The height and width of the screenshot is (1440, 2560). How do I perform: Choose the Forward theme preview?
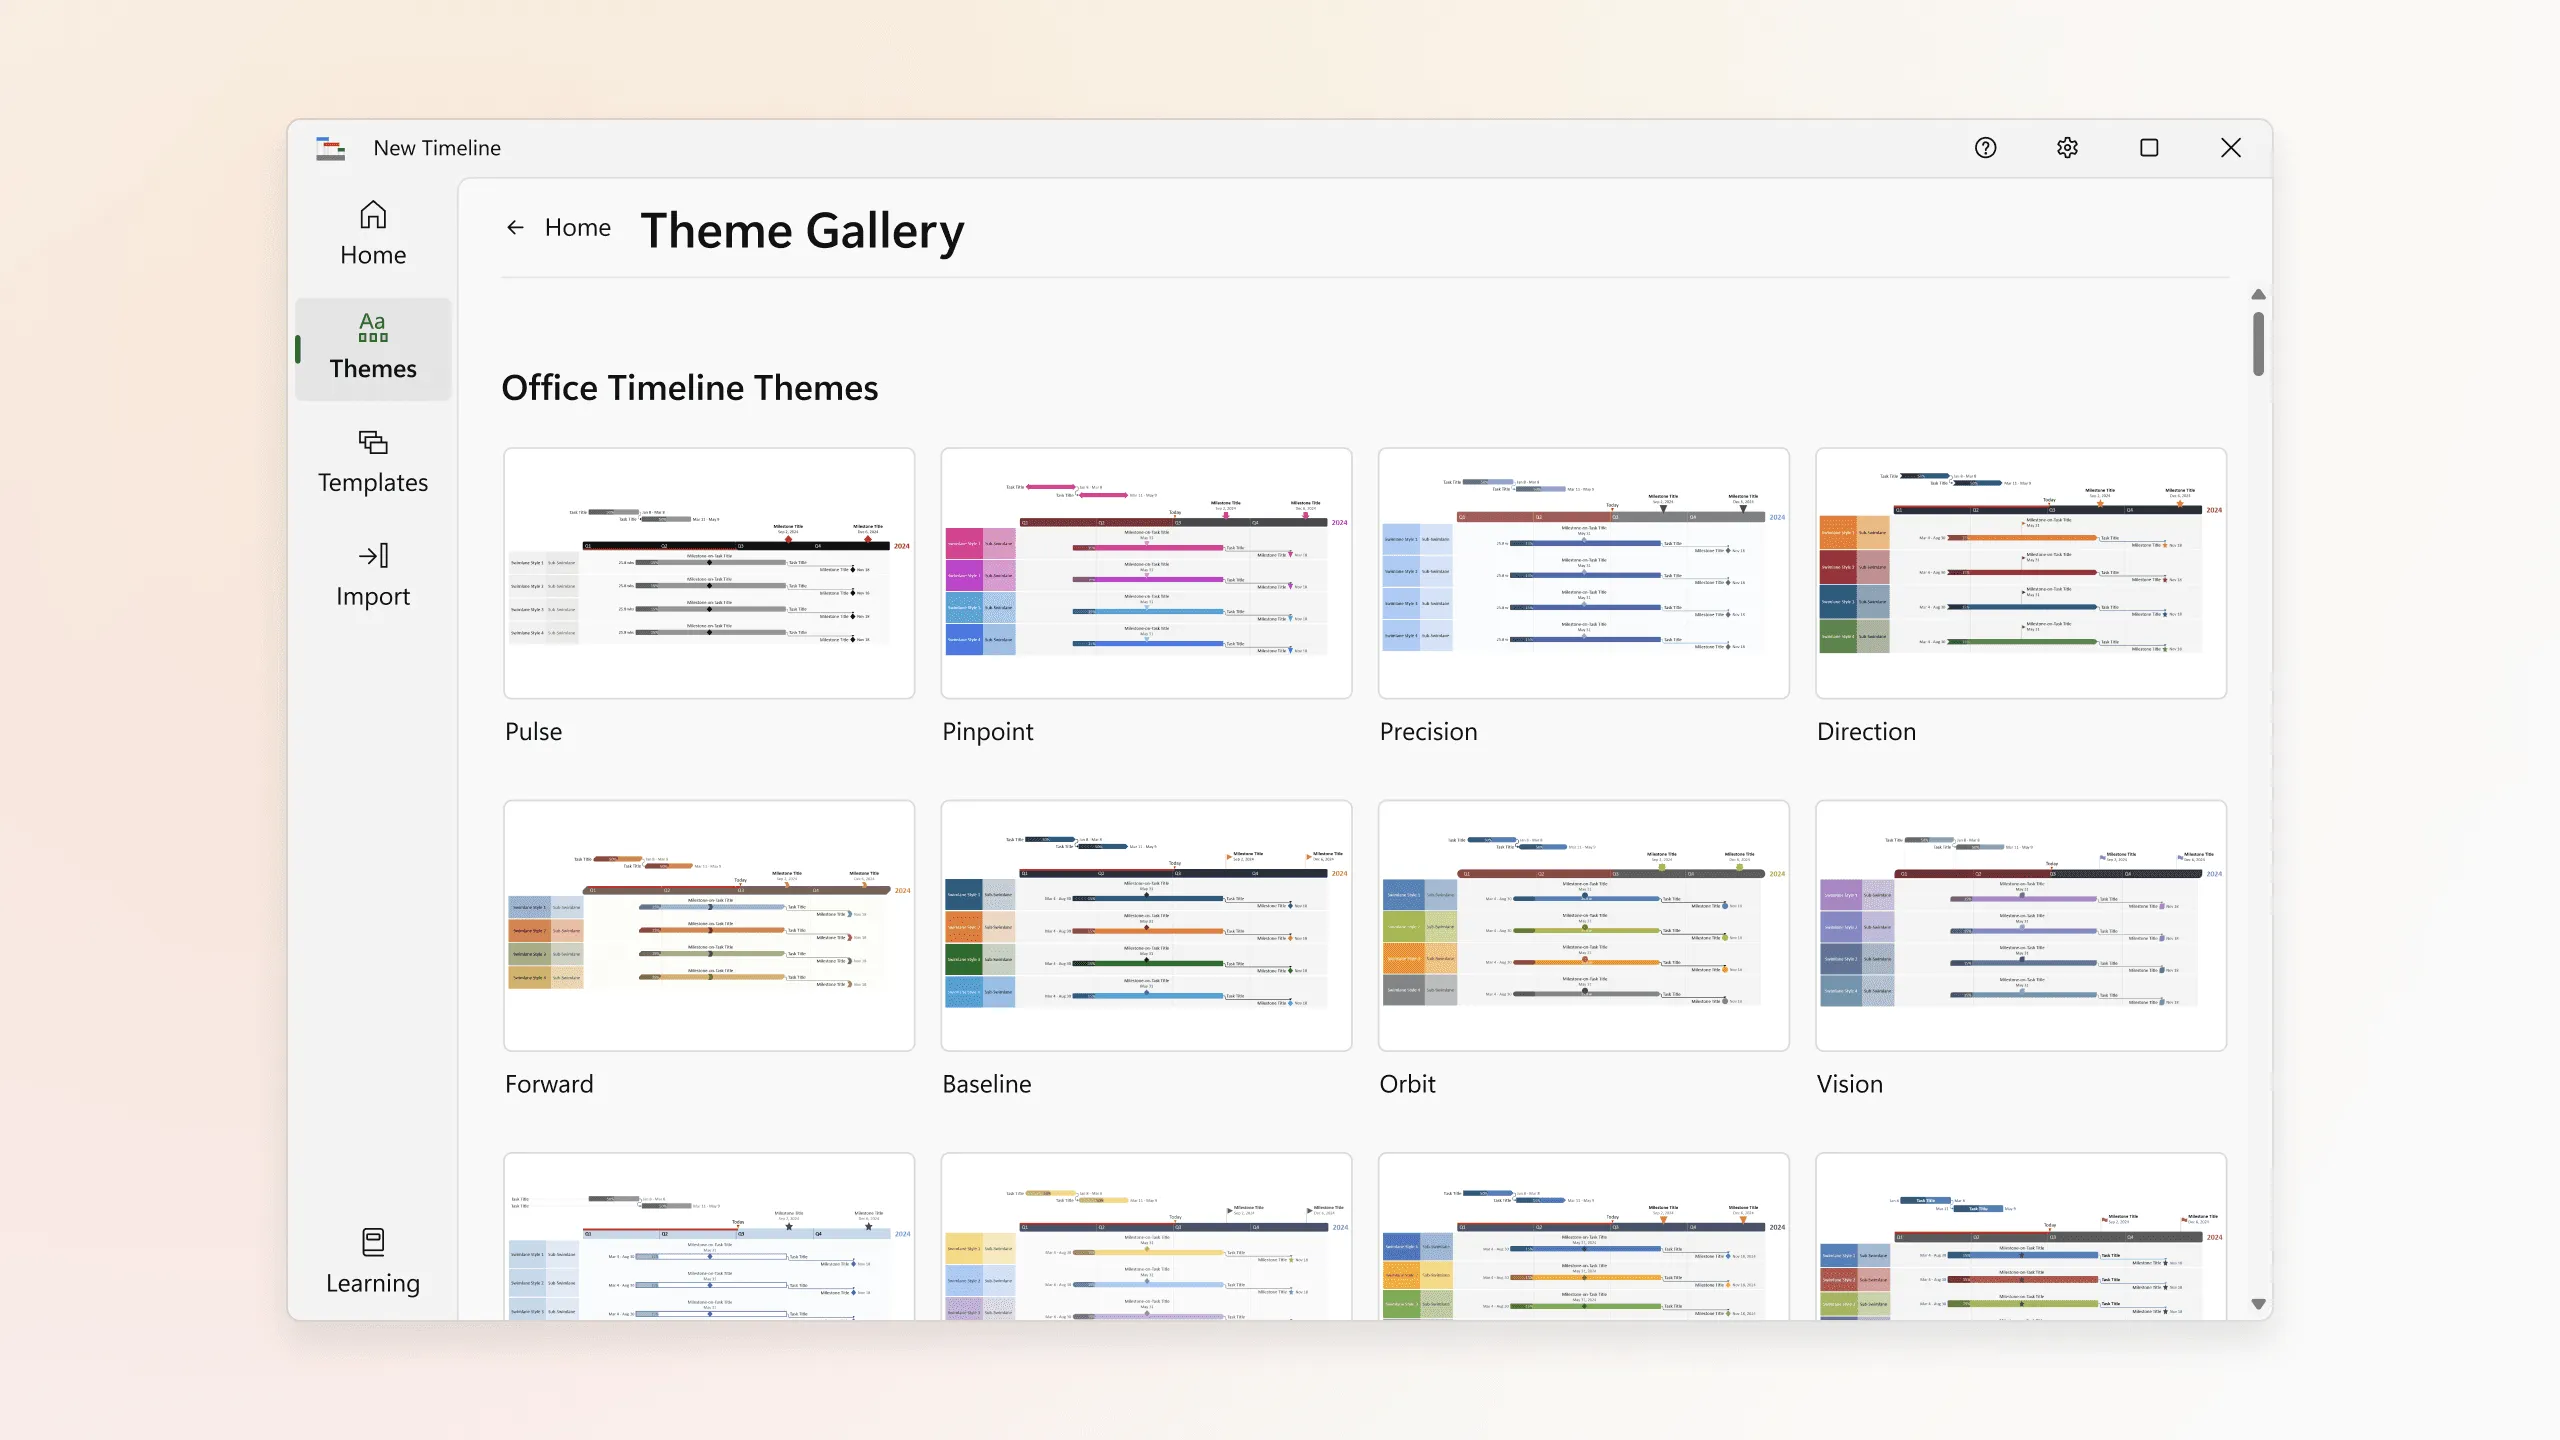(709, 925)
